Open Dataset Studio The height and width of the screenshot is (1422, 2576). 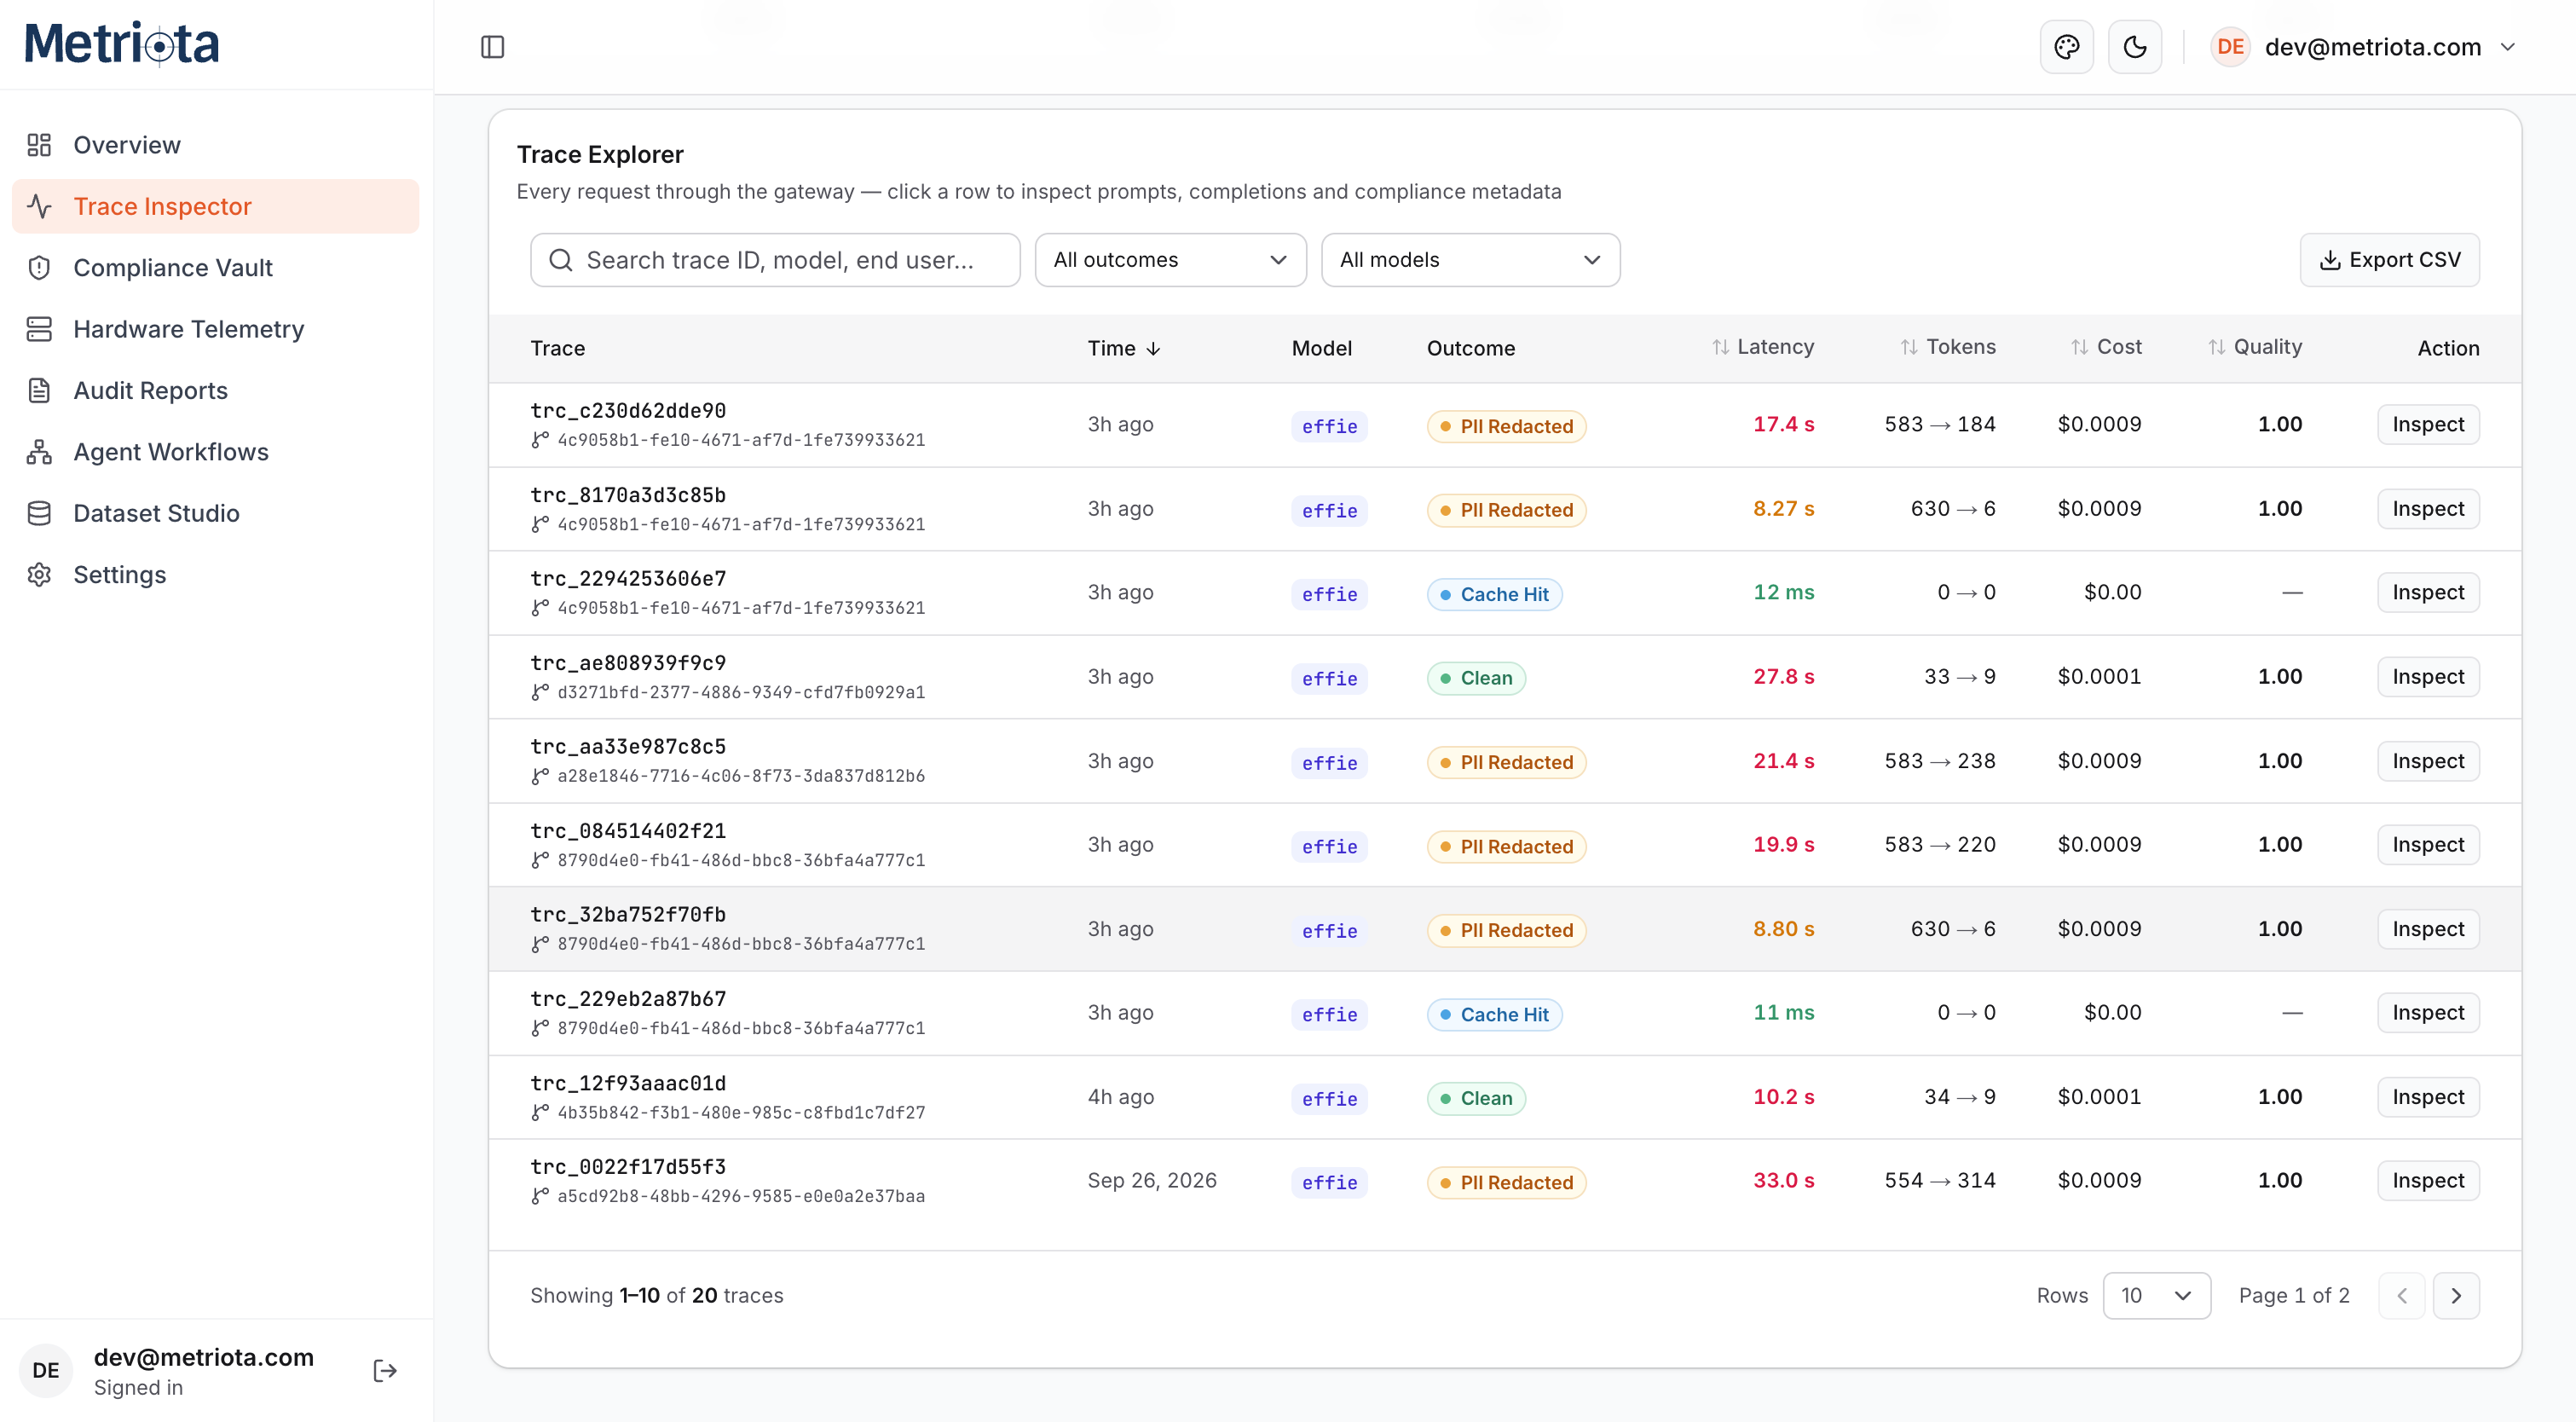click(x=215, y=513)
